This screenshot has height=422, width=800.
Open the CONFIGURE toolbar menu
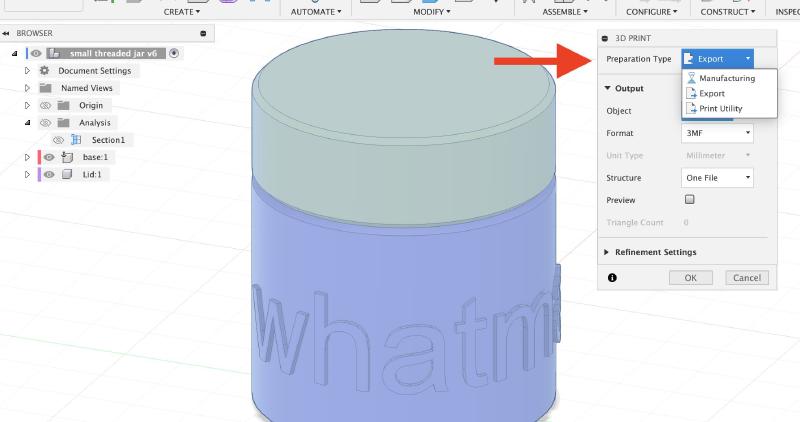pyautogui.click(x=652, y=12)
